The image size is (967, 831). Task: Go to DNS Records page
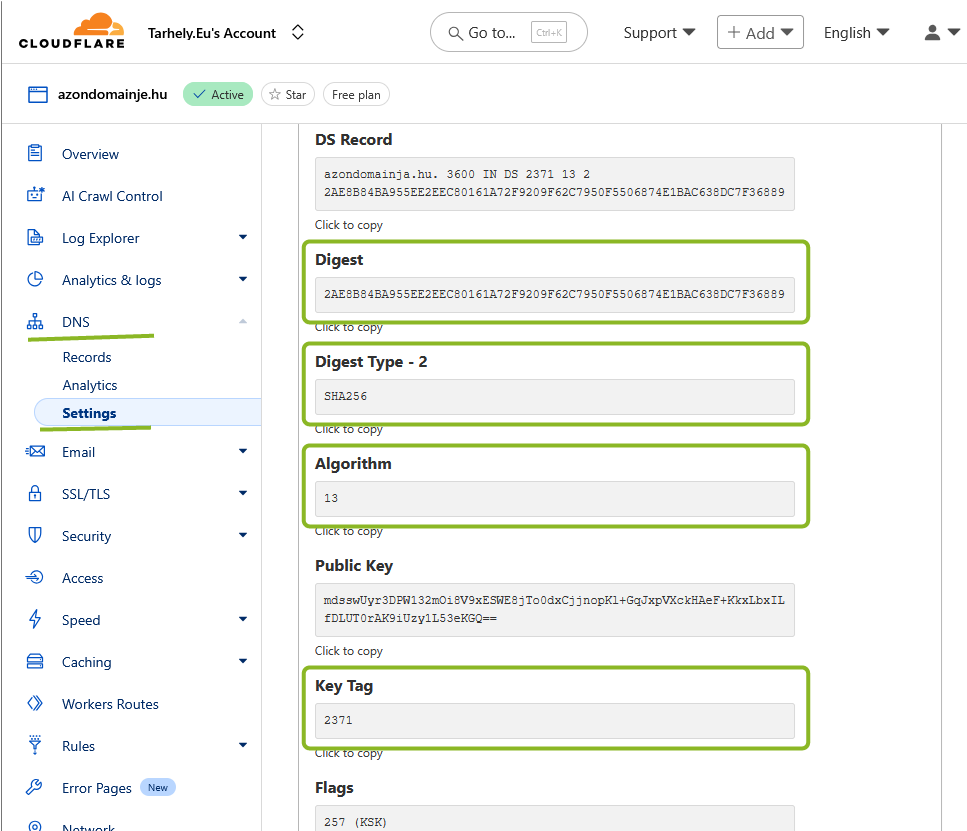coord(87,357)
